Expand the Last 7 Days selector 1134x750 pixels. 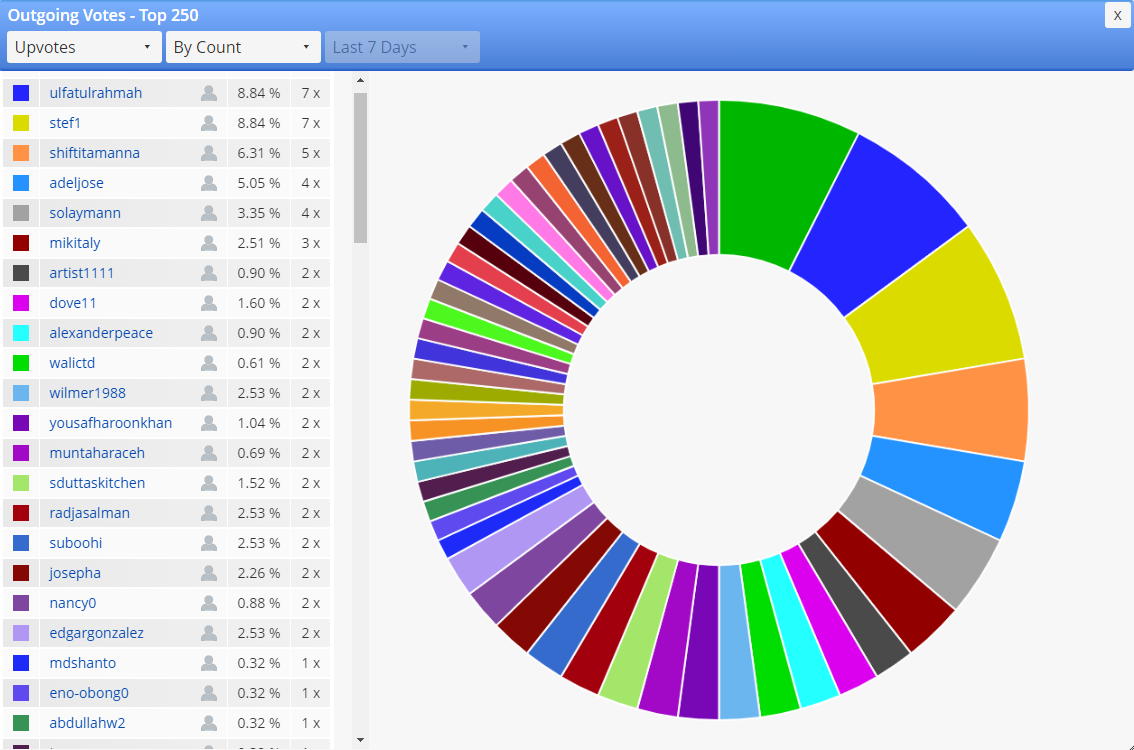coord(402,47)
